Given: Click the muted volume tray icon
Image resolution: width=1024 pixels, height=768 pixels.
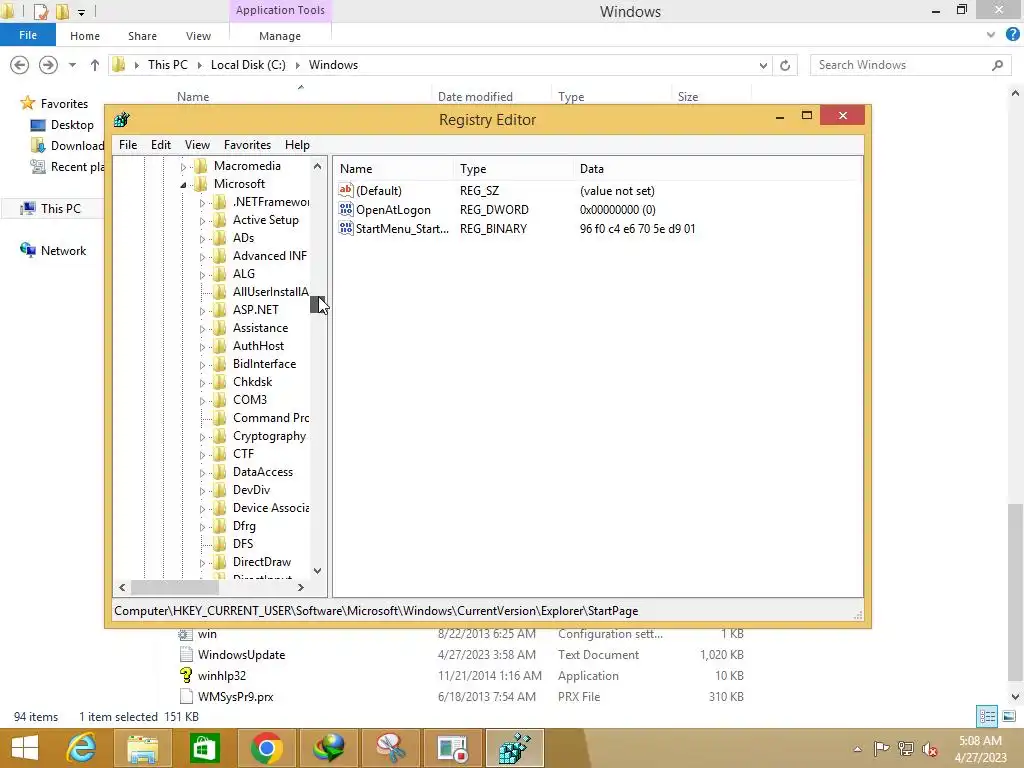Looking at the screenshot, I should tap(930, 748).
